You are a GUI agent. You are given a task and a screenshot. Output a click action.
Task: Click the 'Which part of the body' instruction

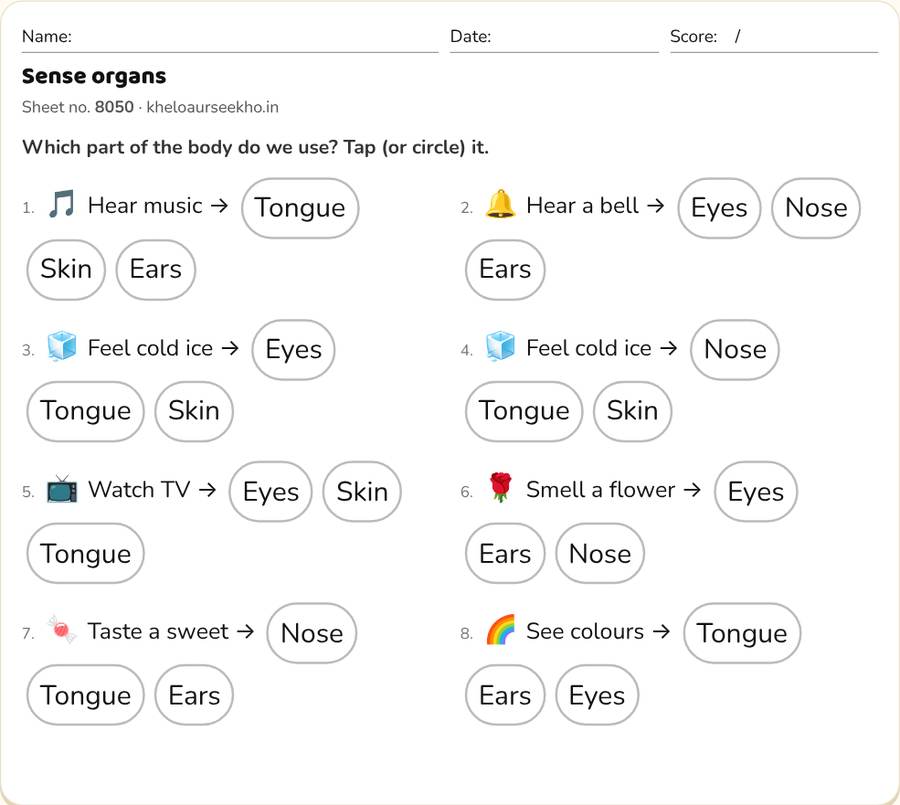255,148
